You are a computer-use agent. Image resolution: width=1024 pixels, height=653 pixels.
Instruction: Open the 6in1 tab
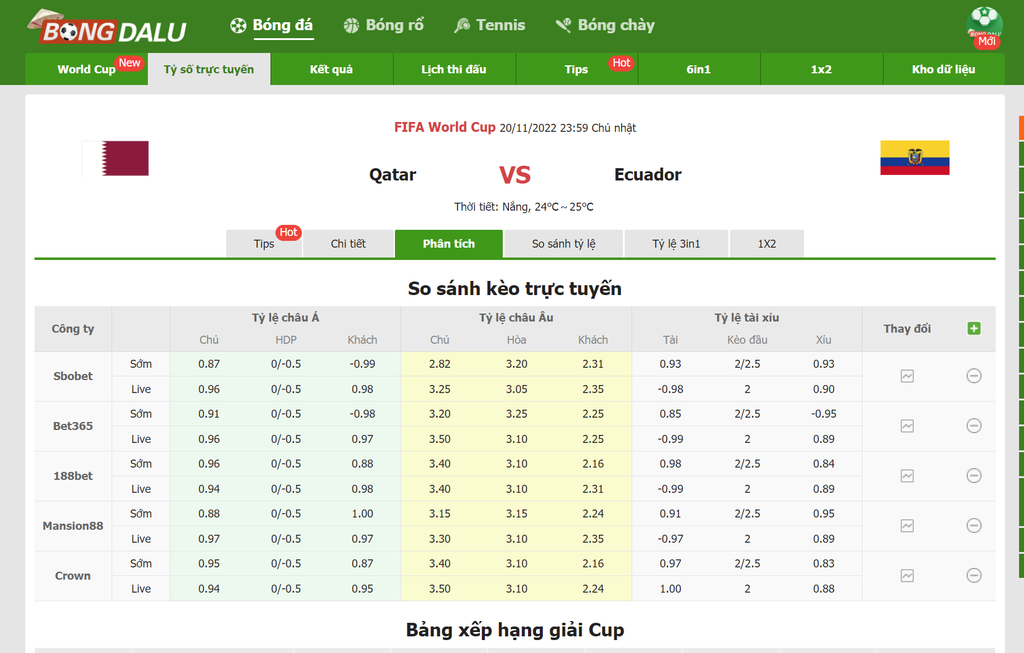[699, 69]
